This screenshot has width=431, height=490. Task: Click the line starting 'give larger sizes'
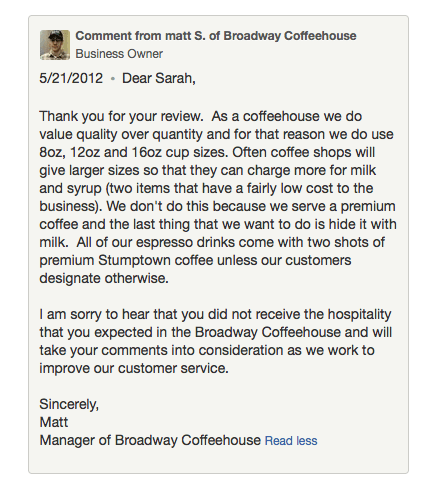click(x=208, y=170)
